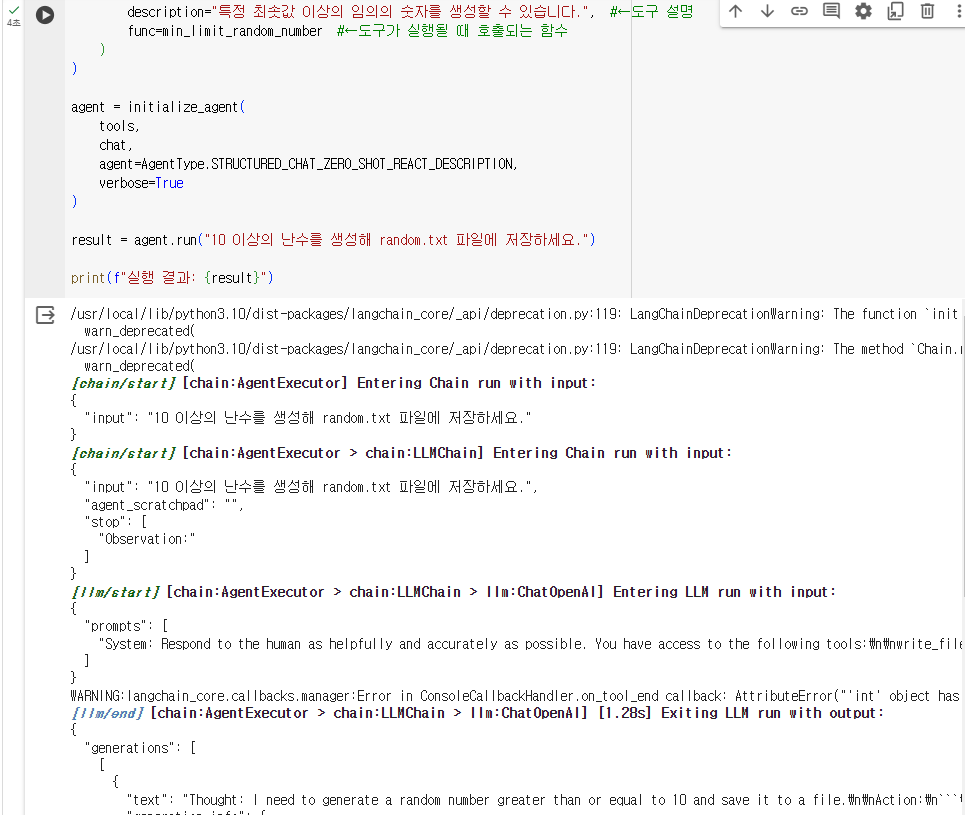The width and height of the screenshot is (965, 815).
Task: Click green execution checkmark status
Action: coord(14,10)
